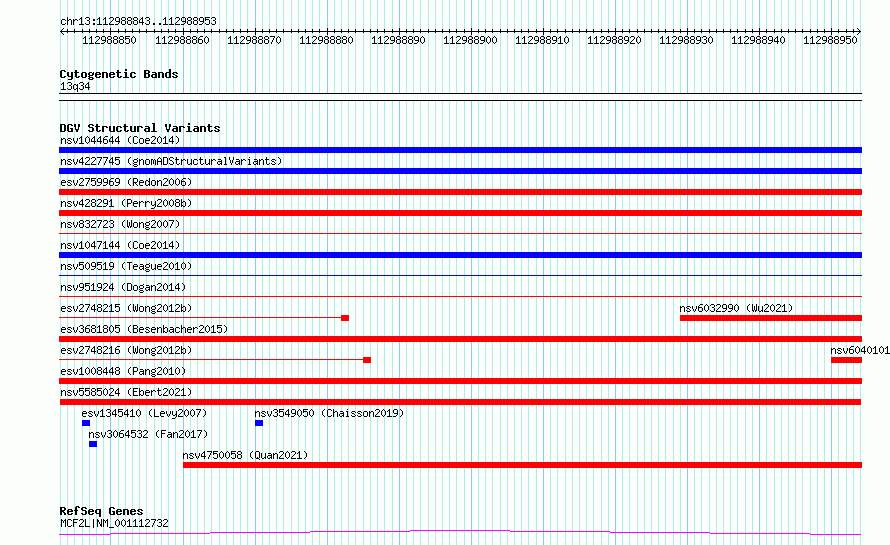The image size is (890, 545).
Task: Click the 112988930 ruler position
Action: 686,40
